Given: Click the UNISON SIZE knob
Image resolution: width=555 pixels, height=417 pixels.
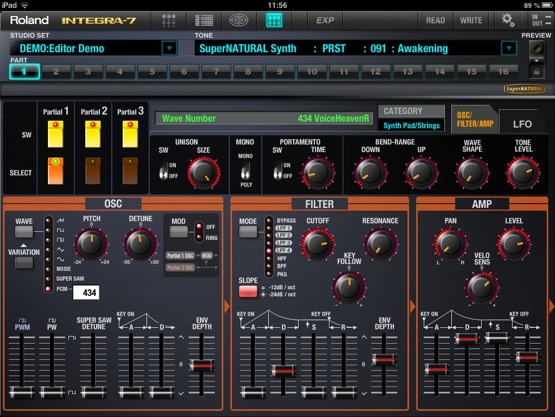Looking at the screenshot, I should tap(203, 173).
